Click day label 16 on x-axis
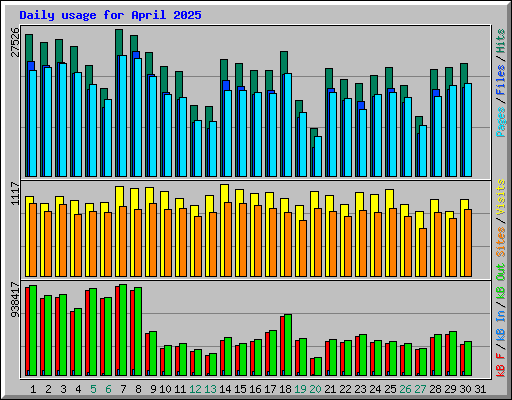 coord(255,389)
